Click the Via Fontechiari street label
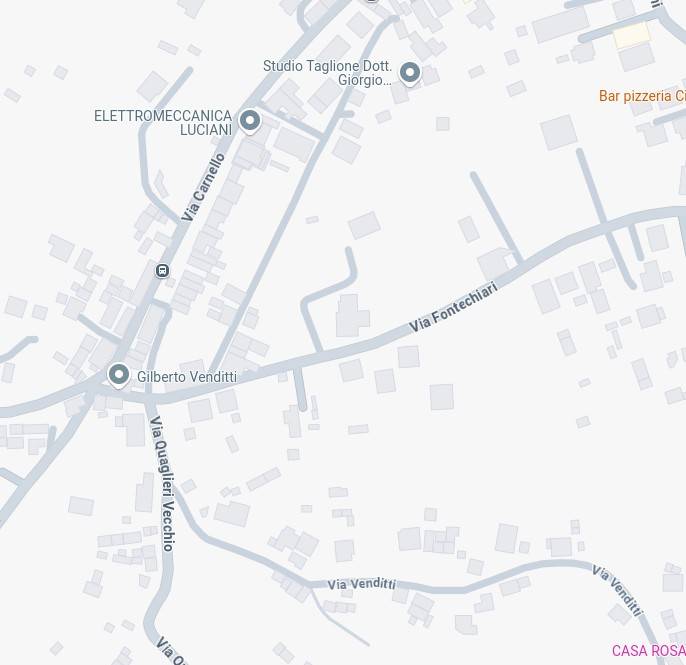The image size is (686, 665). (453, 307)
